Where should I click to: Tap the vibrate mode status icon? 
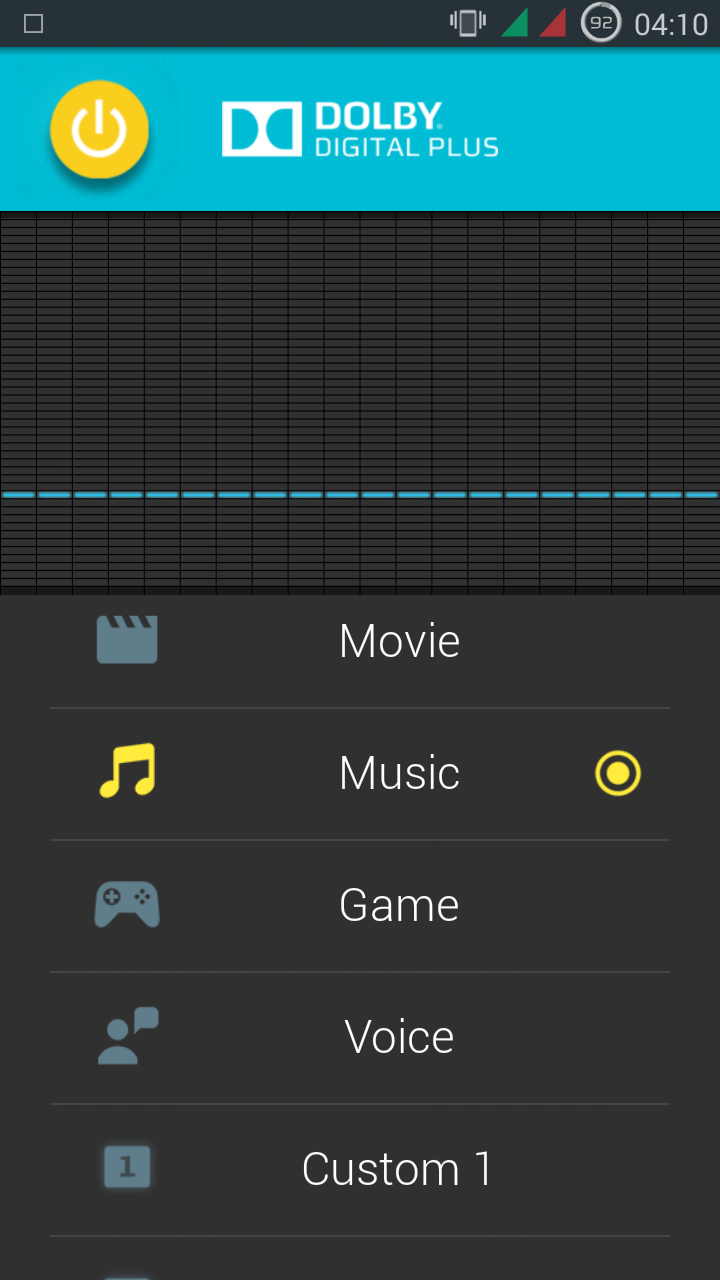468,23
